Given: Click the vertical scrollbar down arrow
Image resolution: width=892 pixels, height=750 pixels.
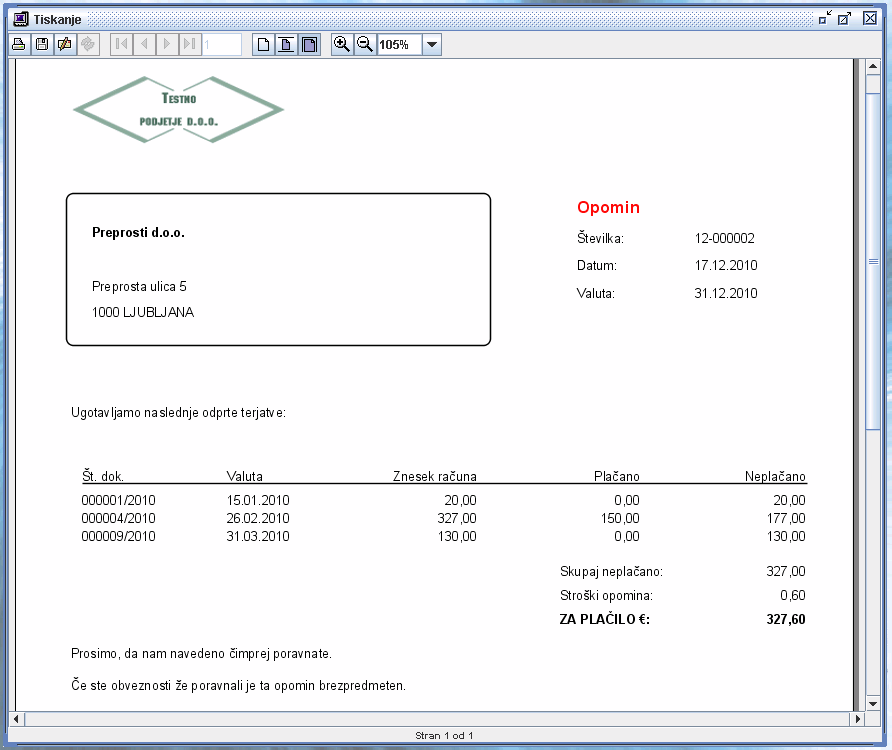Looking at the screenshot, I should (x=873, y=702).
